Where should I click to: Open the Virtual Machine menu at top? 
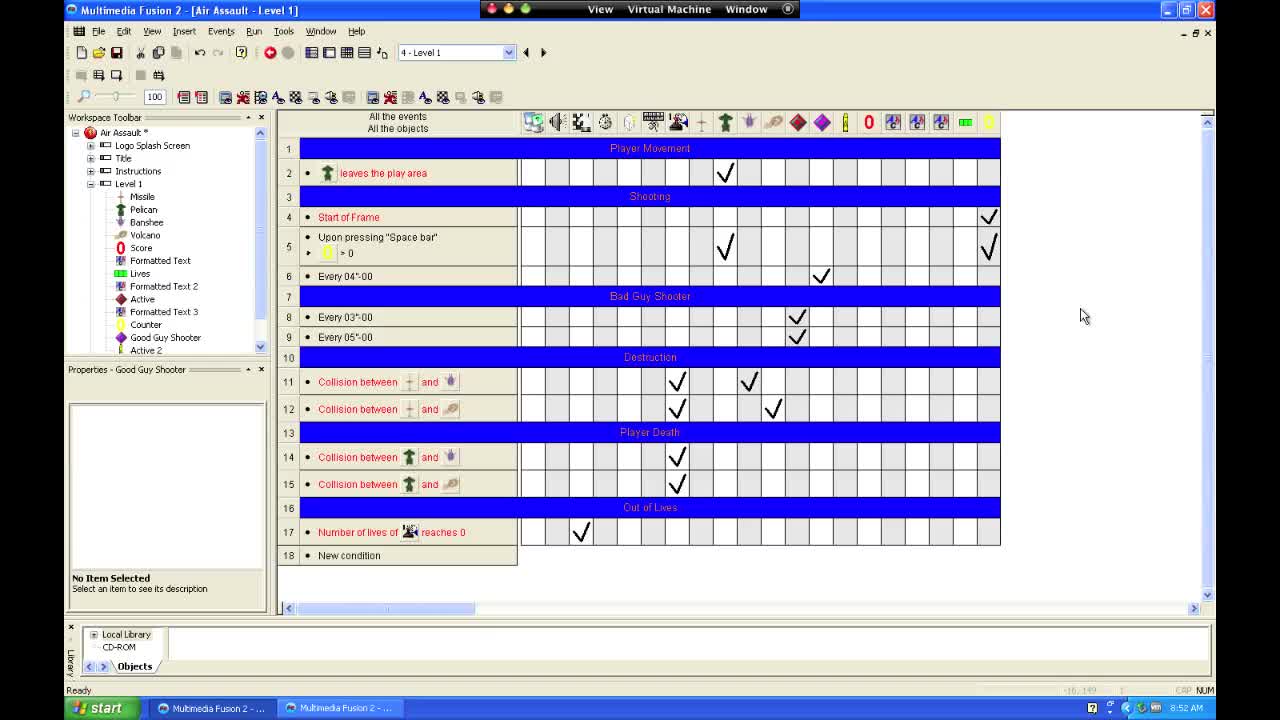[669, 9]
